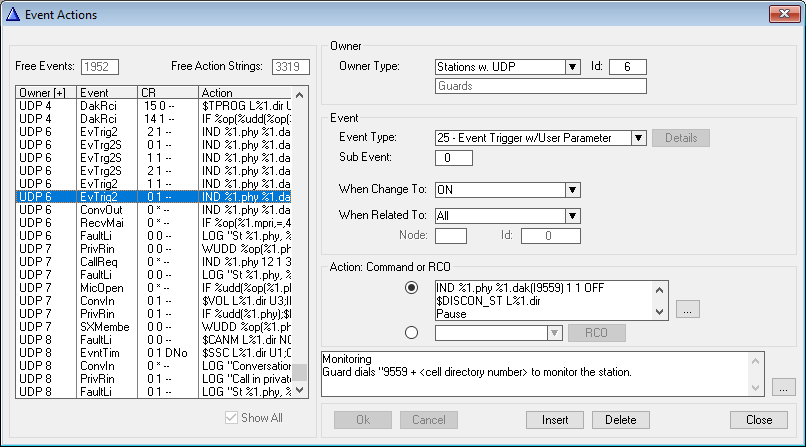
Task: Open the description ellipsis edit button
Action: 784,384
